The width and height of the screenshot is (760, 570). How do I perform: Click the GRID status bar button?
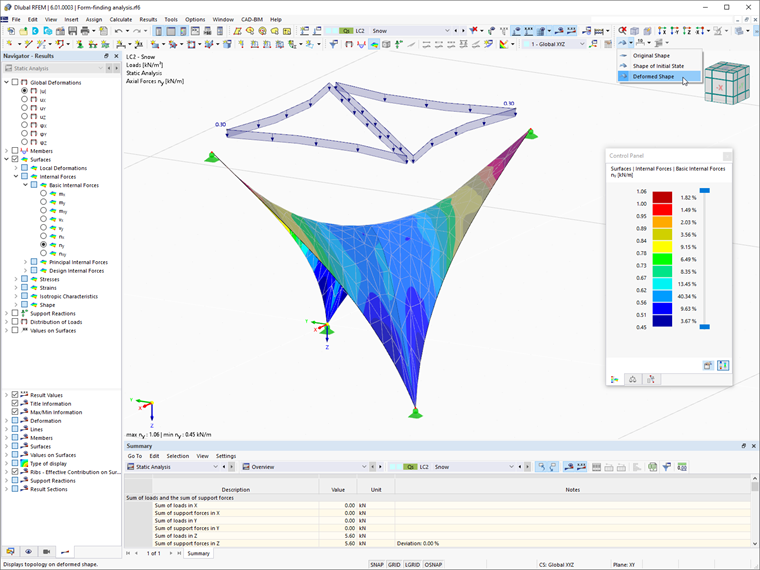tap(394, 565)
